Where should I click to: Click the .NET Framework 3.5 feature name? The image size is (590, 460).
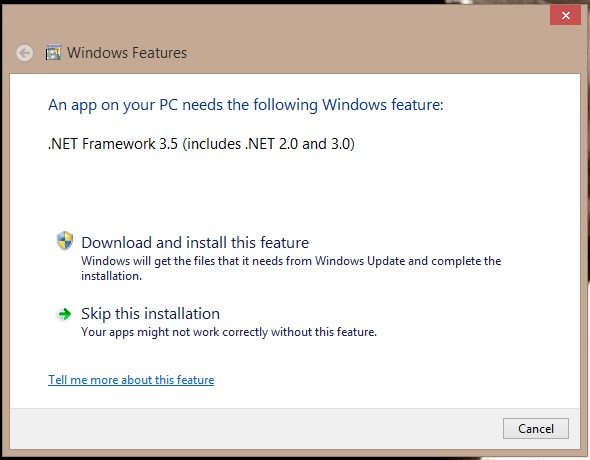coord(113,144)
